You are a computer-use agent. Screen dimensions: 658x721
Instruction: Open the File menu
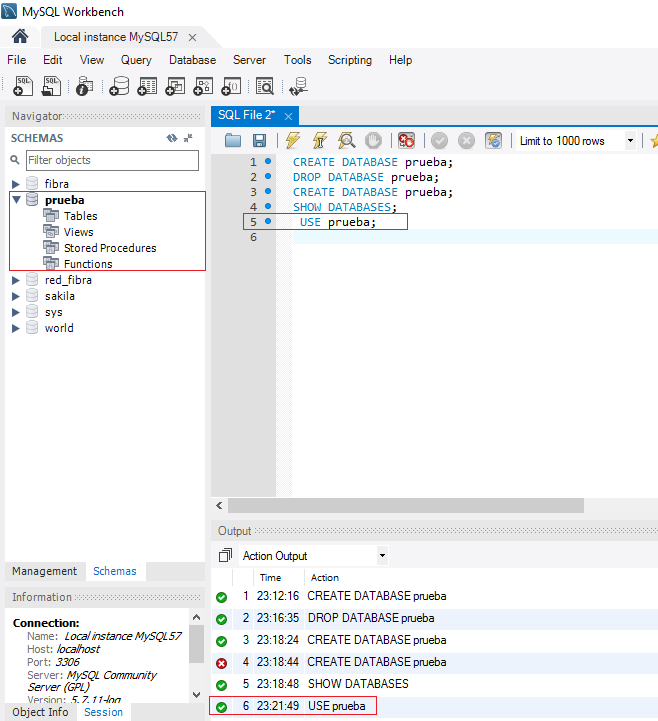17,60
